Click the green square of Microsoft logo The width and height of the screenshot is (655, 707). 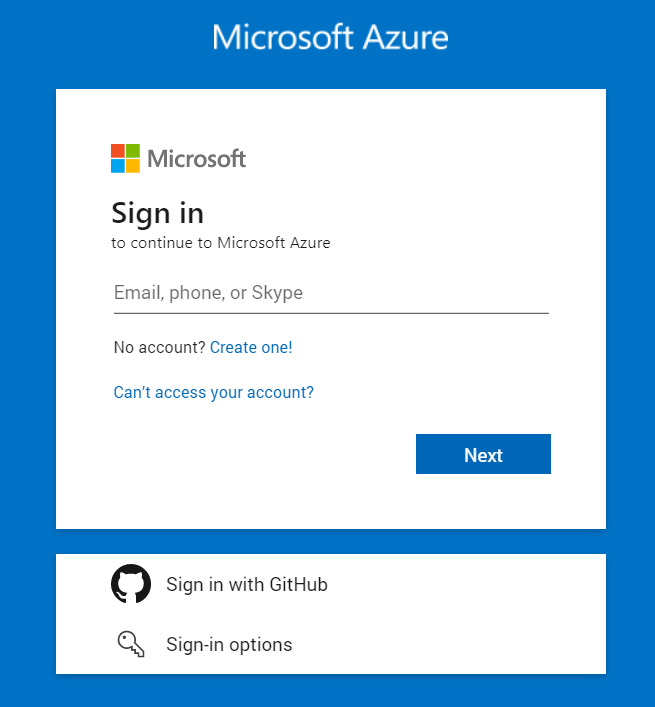tap(133, 151)
